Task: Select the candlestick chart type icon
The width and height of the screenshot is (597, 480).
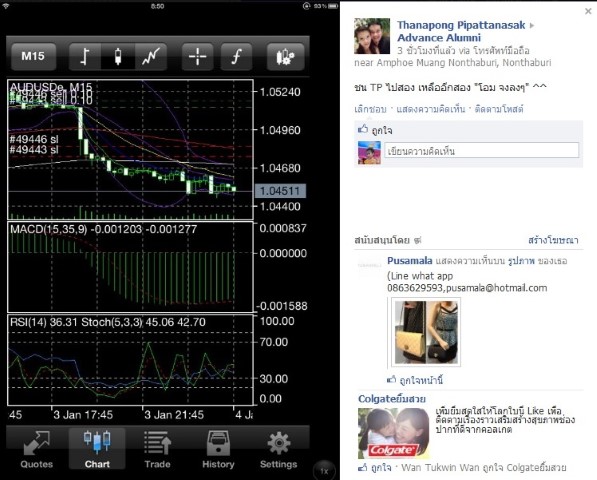Action: point(118,57)
